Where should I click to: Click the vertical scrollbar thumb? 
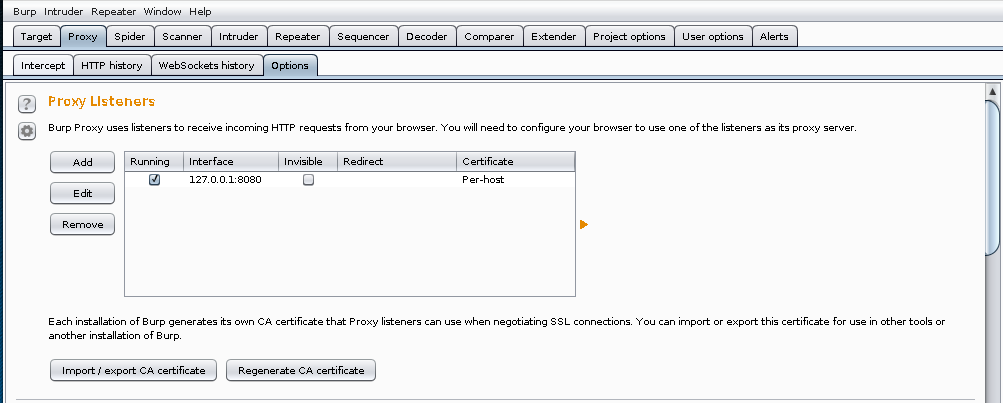point(993,177)
